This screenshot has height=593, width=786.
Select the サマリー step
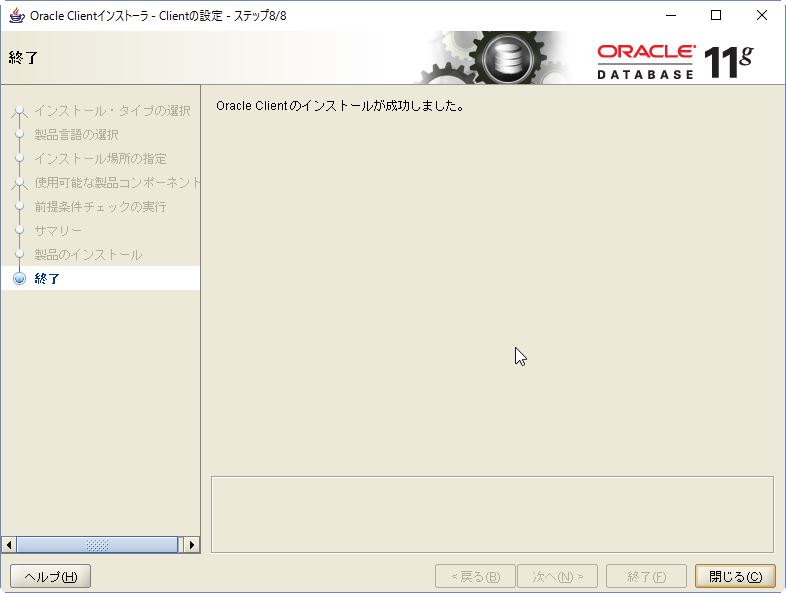click(x=58, y=231)
